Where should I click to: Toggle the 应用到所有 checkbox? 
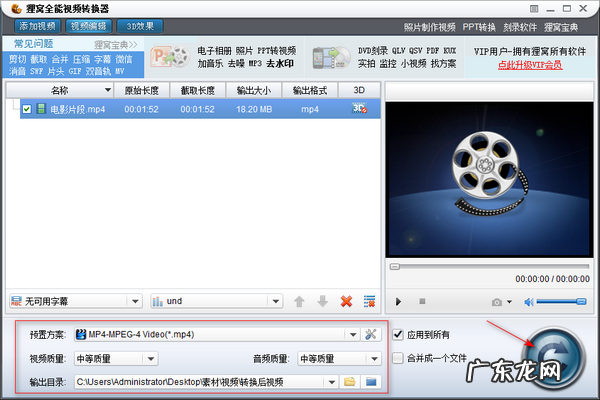[399, 334]
